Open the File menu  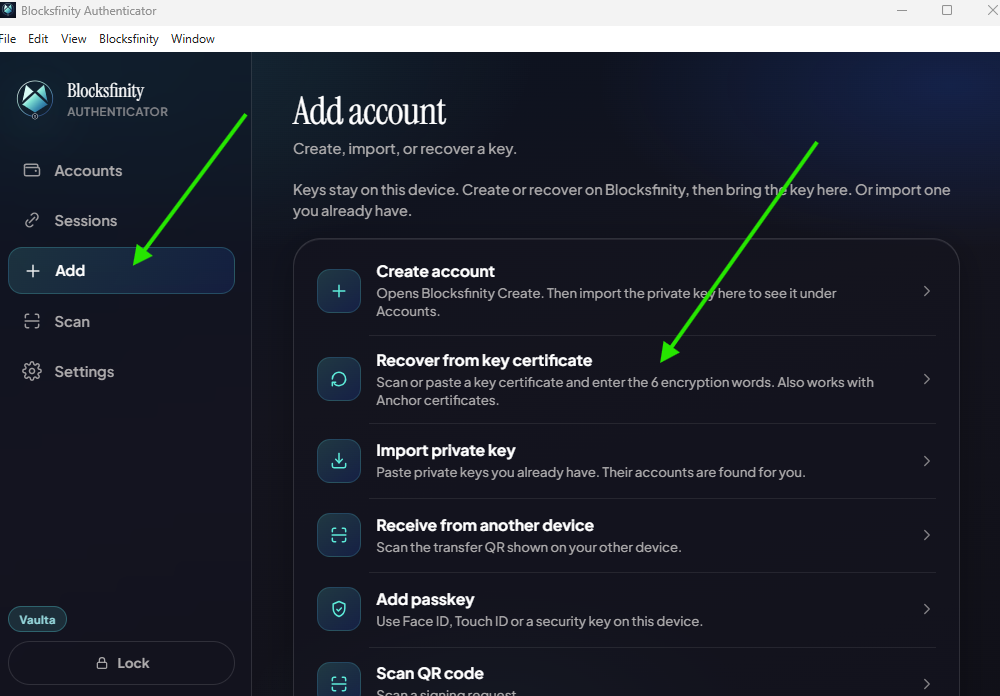pyautogui.click(x=8, y=39)
